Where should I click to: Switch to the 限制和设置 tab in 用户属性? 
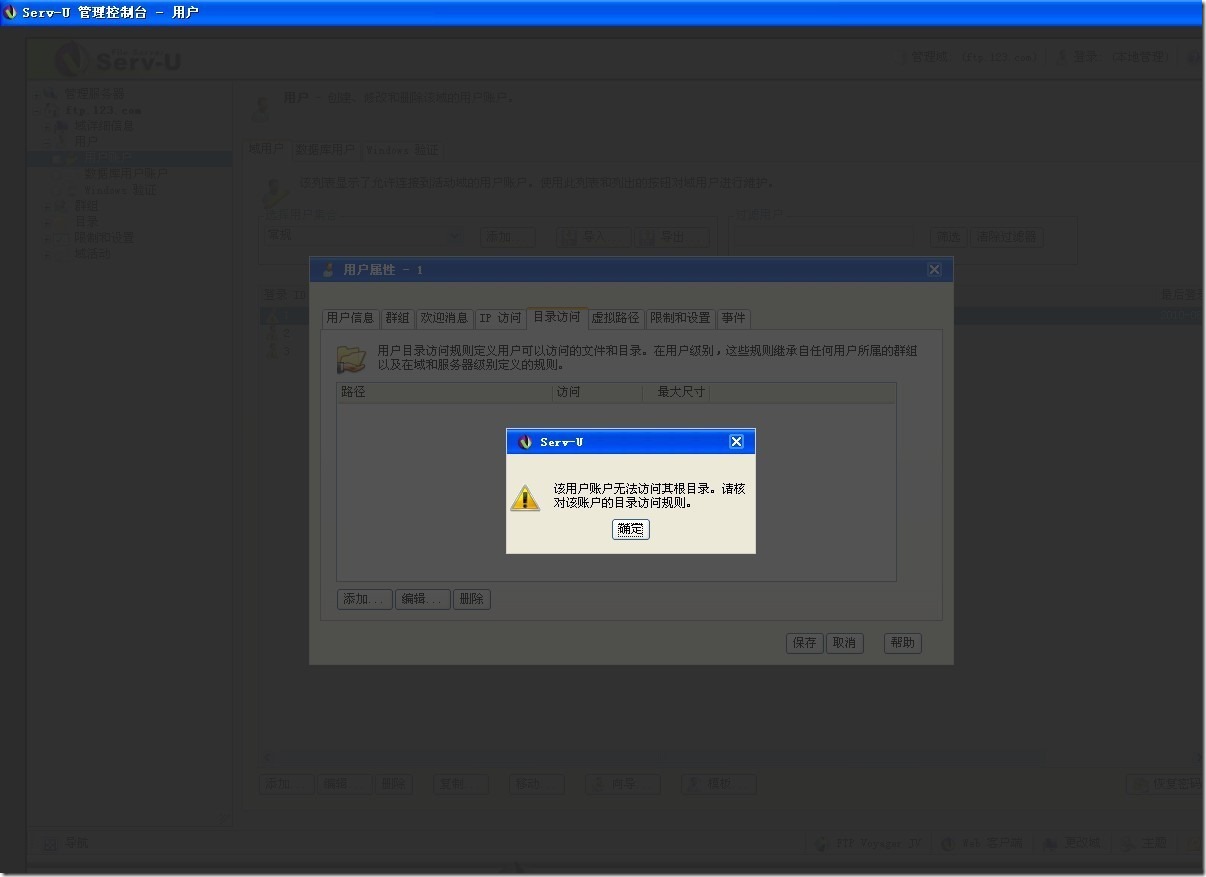[x=680, y=318]
